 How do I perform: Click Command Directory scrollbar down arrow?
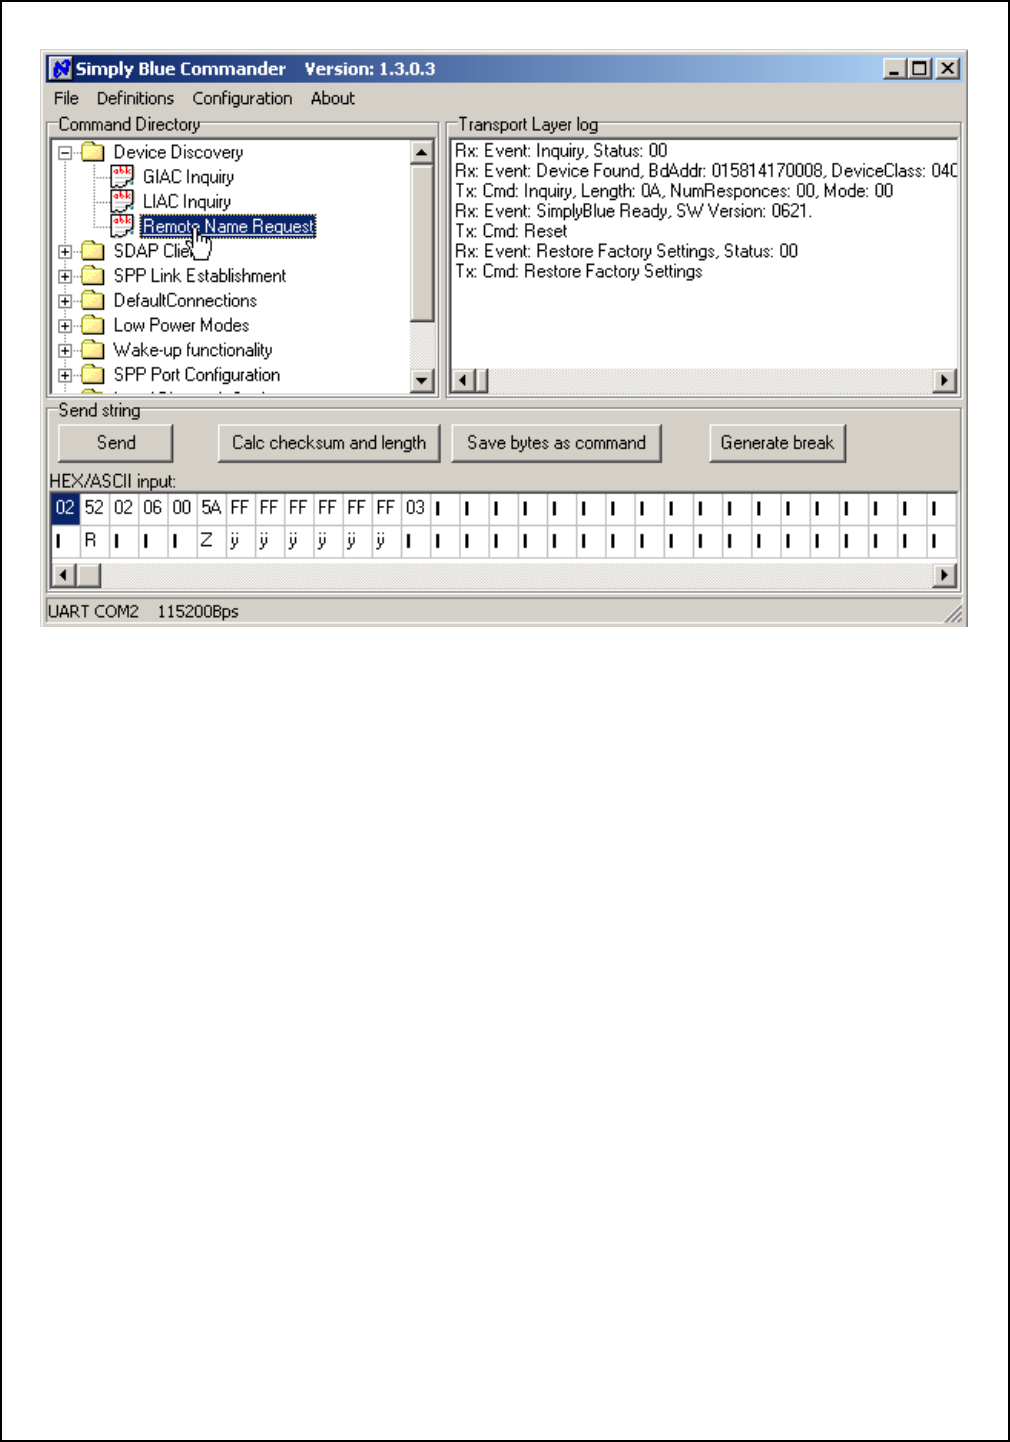click(x=422, y=380)
